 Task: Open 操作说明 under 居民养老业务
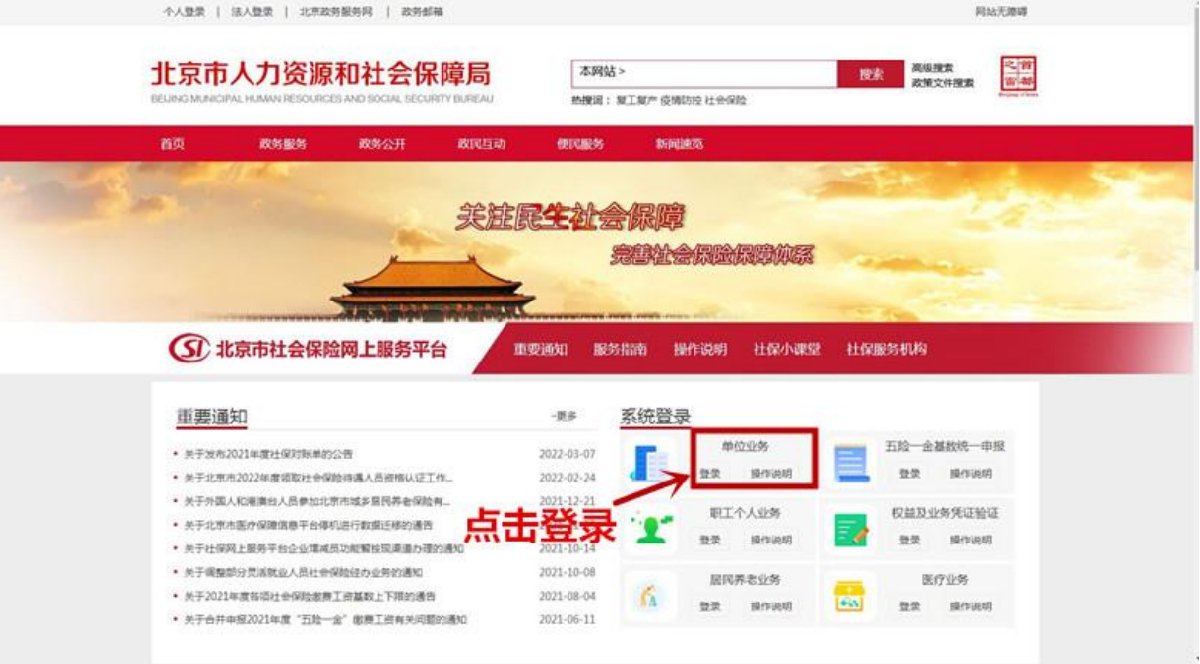tap(770, 607)
